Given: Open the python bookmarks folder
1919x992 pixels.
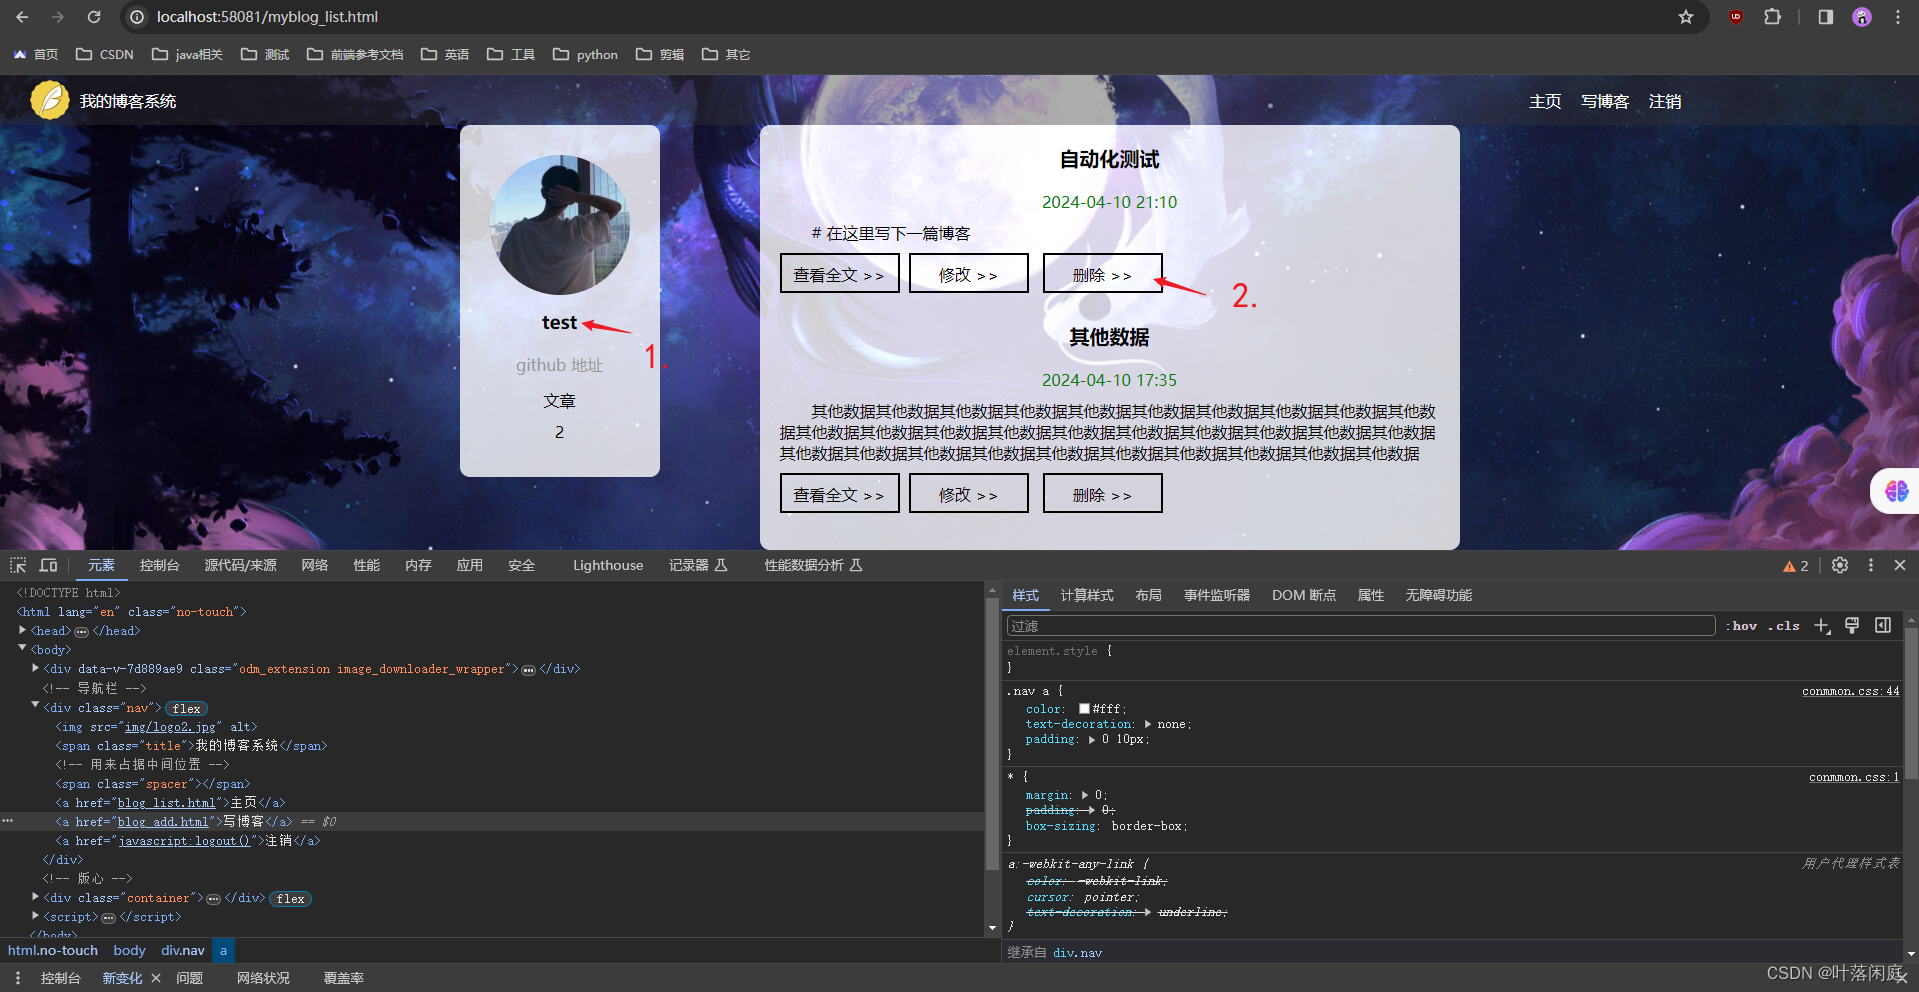Looking at the screenshot, I should point(585,54).
